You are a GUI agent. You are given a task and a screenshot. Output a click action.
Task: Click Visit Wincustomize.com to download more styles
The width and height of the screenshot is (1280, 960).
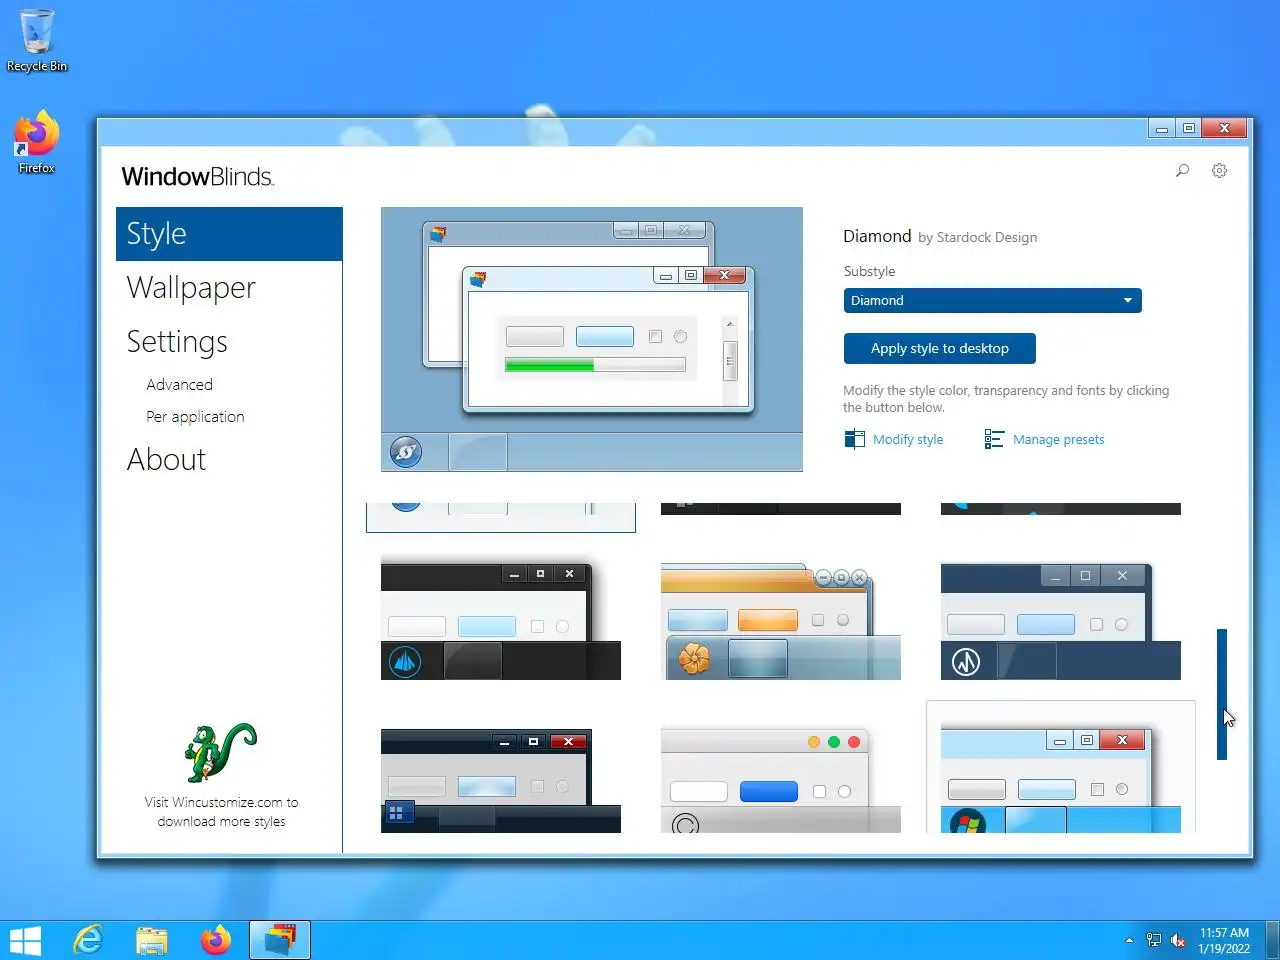(x=221, y=811)
